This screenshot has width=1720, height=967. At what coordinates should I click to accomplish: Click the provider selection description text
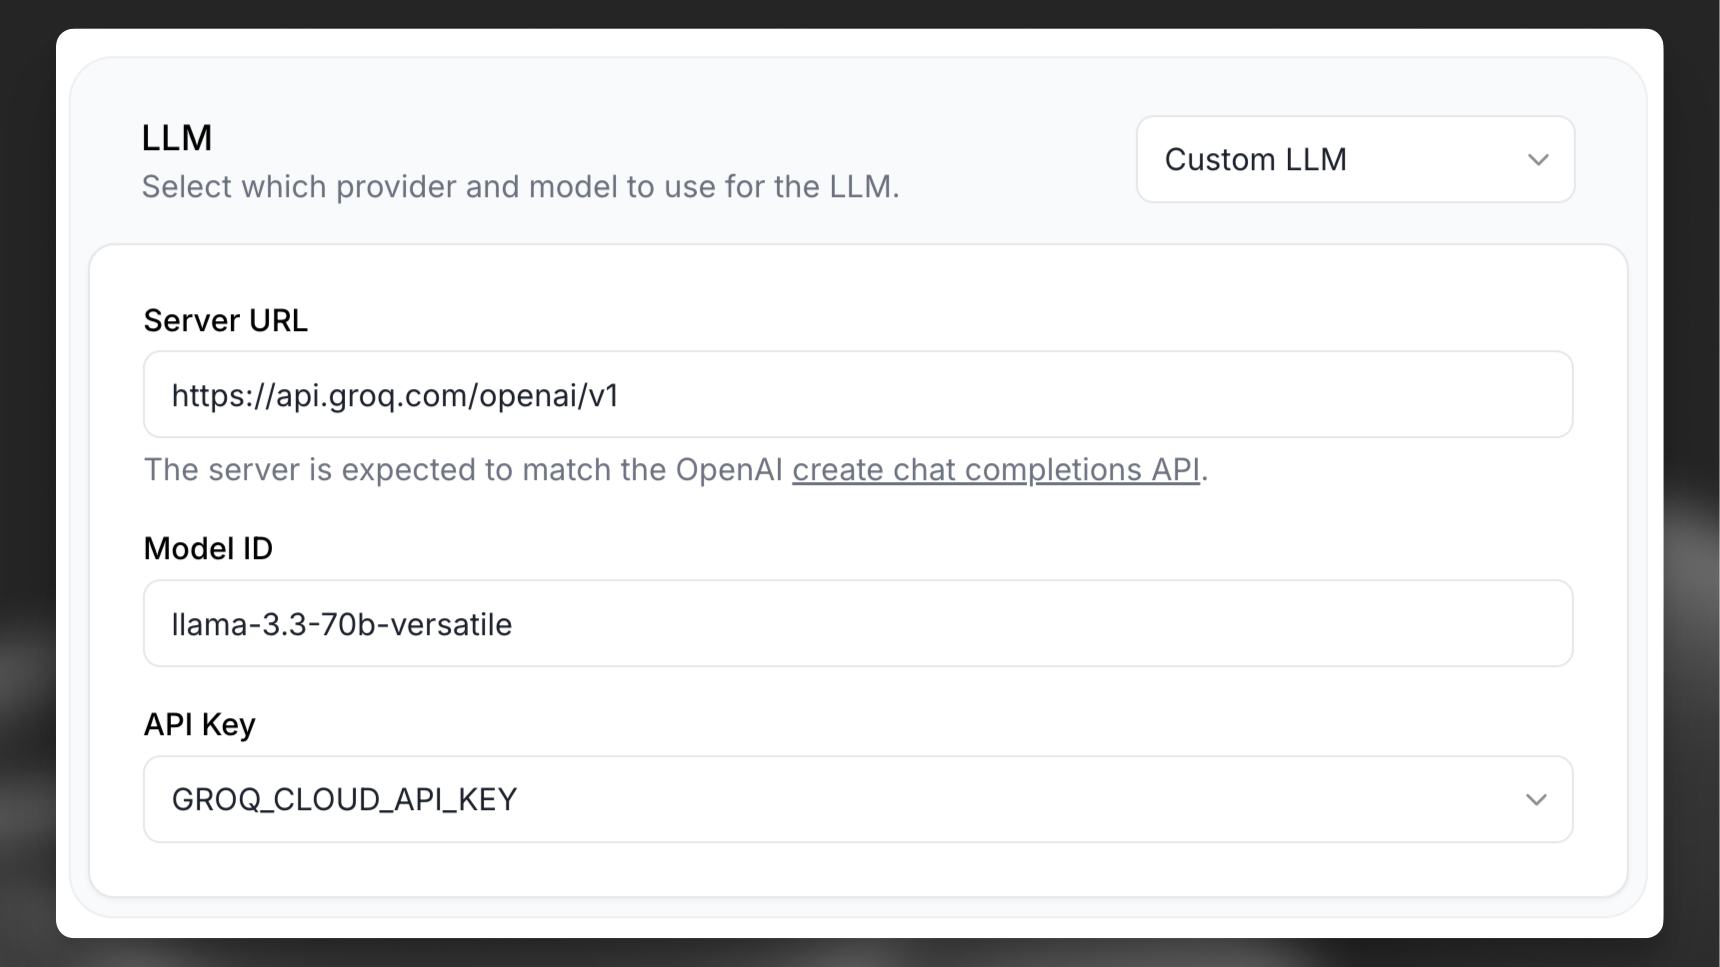point(520,186)
